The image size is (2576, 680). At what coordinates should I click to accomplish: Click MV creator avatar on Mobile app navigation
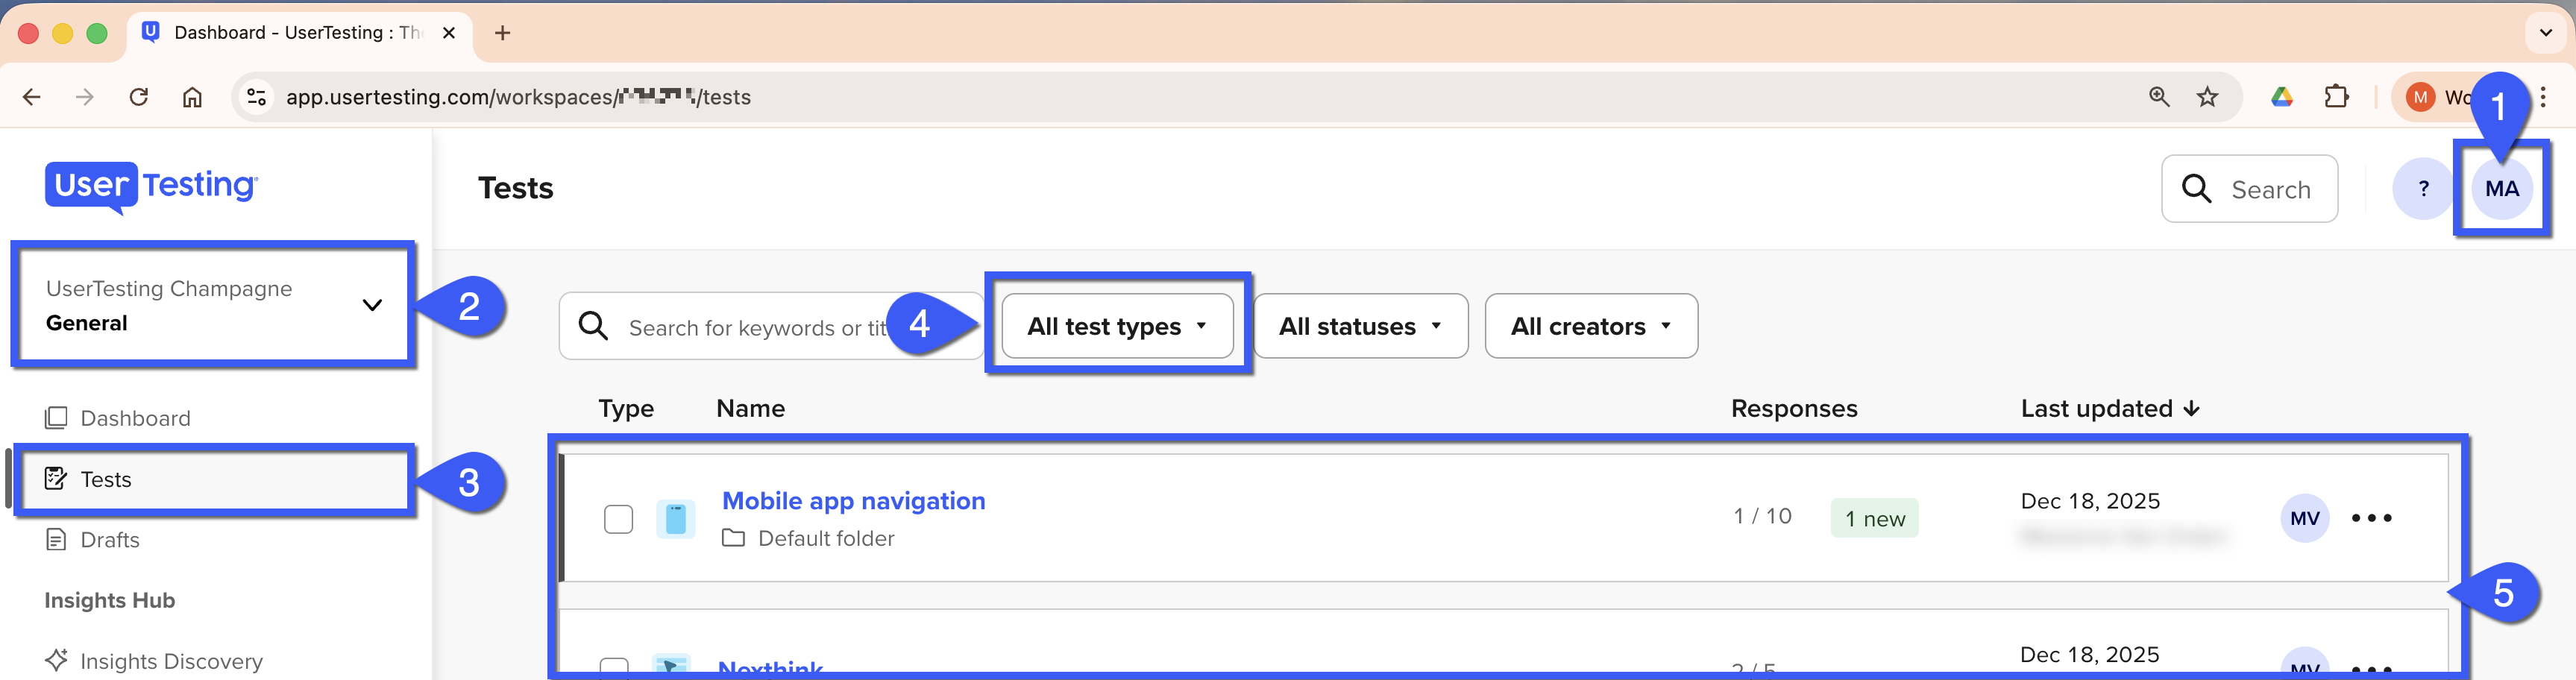pyautogui.click(x=2304, y=519)
